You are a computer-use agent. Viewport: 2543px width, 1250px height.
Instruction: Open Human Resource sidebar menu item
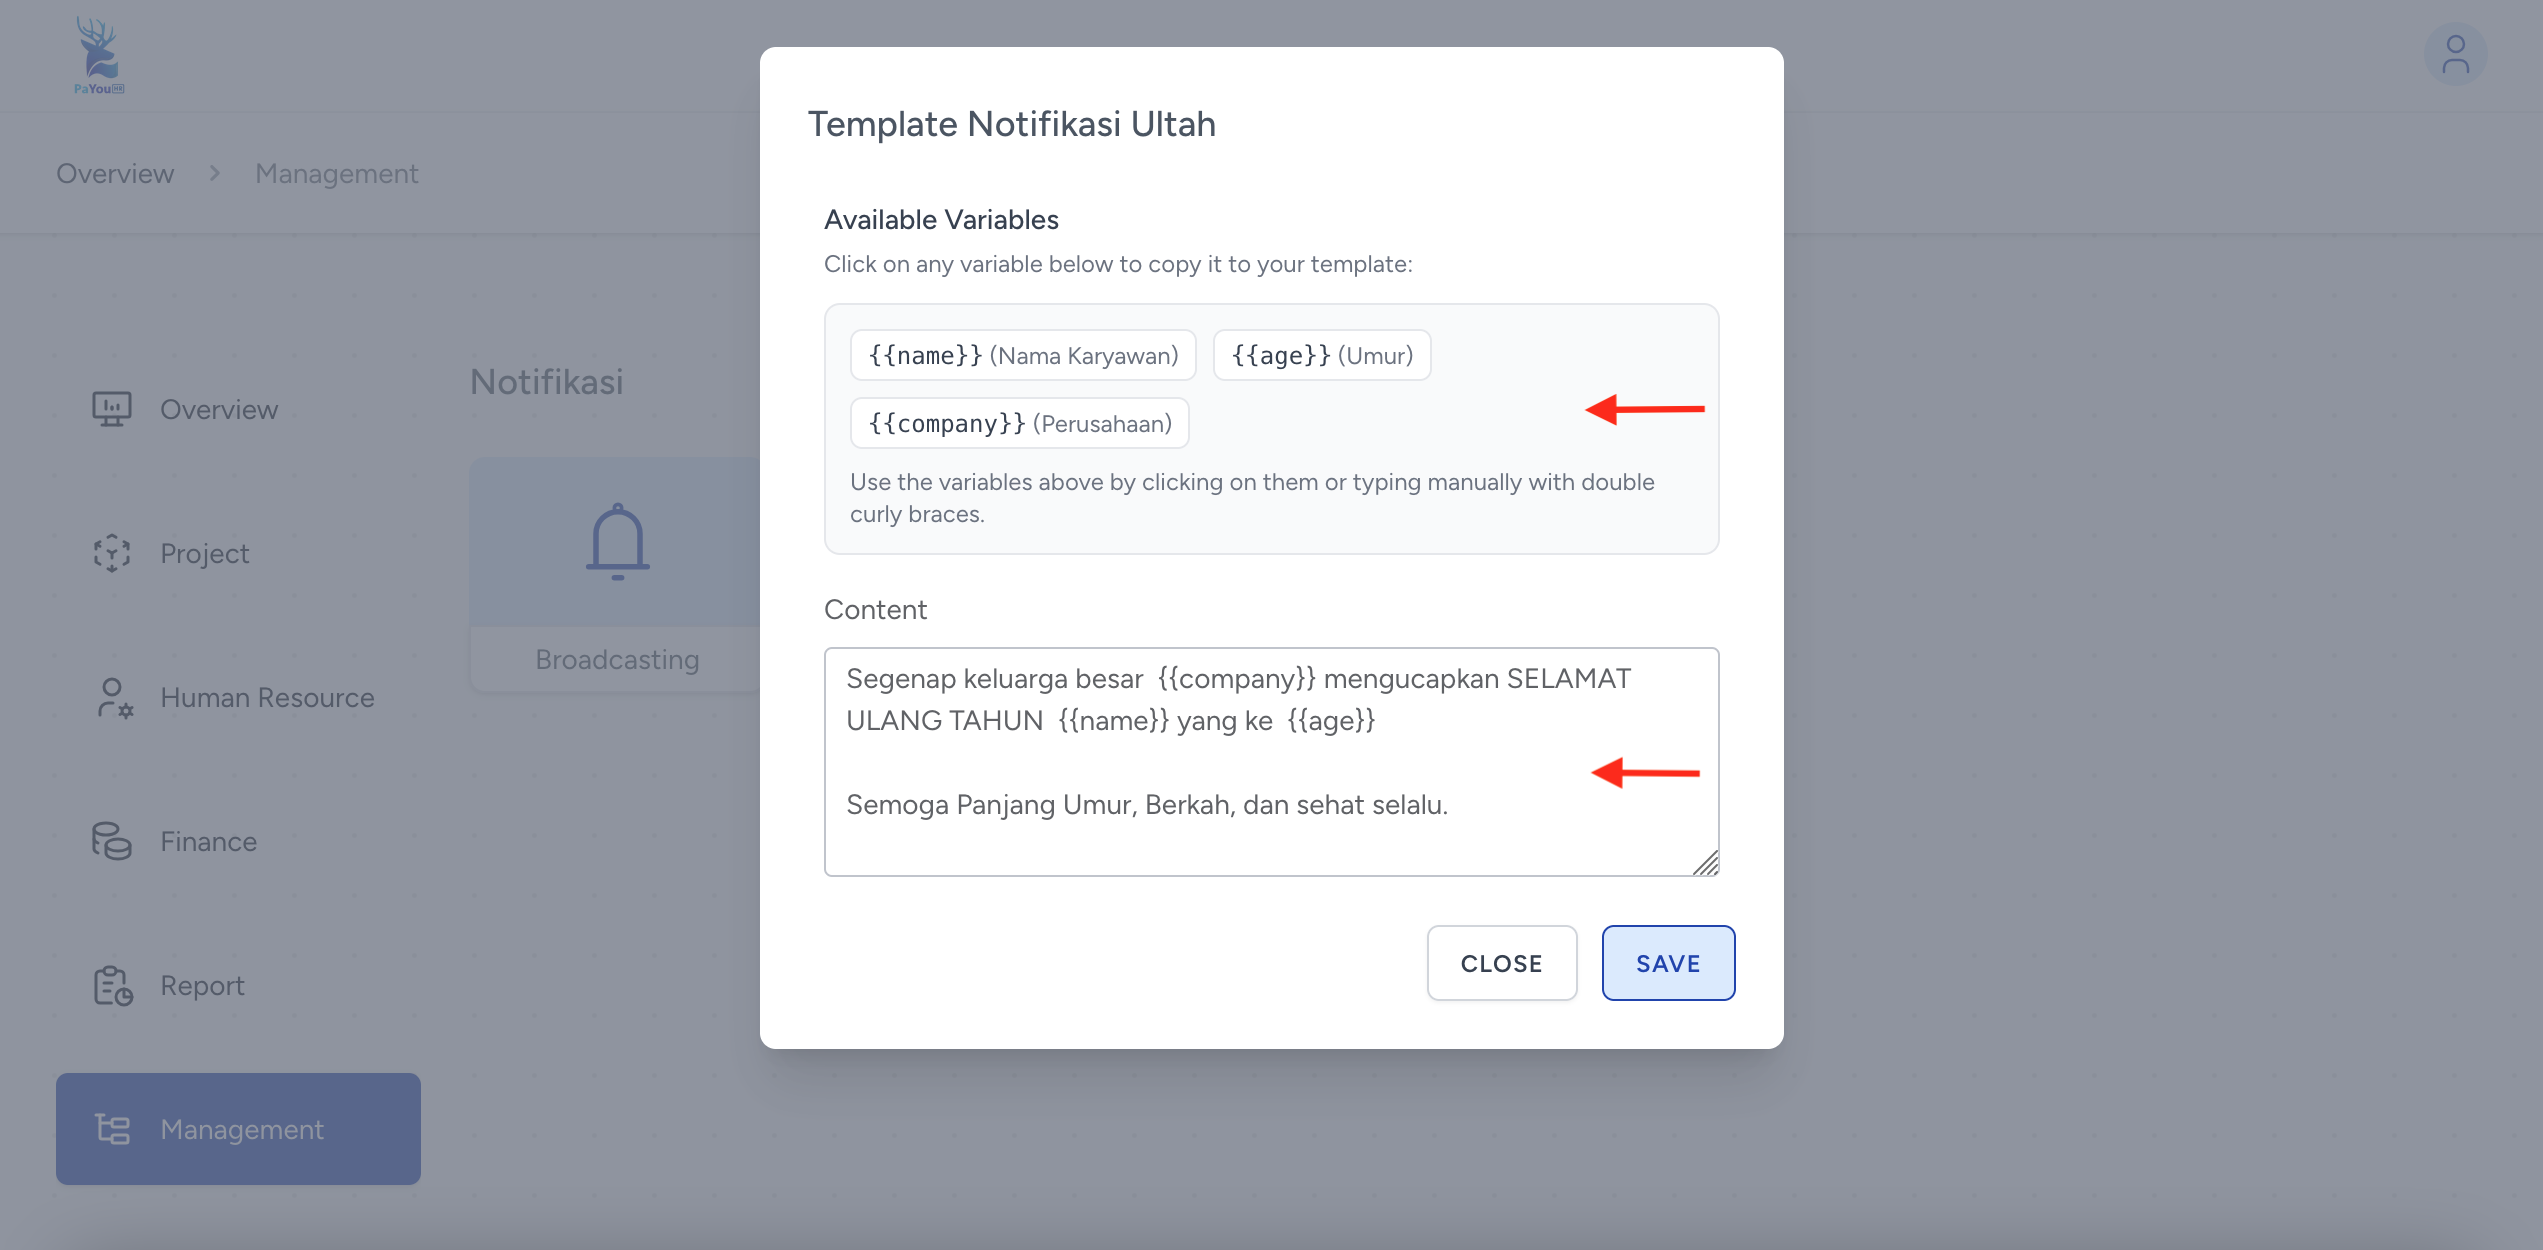click(267, 698)
